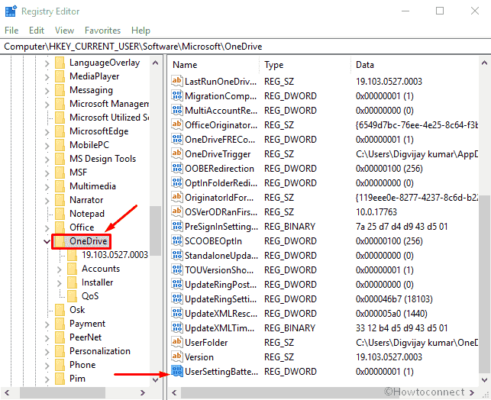Expand the Messaging key
491x400 pixels.
pyautogui.click(x=47, y=91)
